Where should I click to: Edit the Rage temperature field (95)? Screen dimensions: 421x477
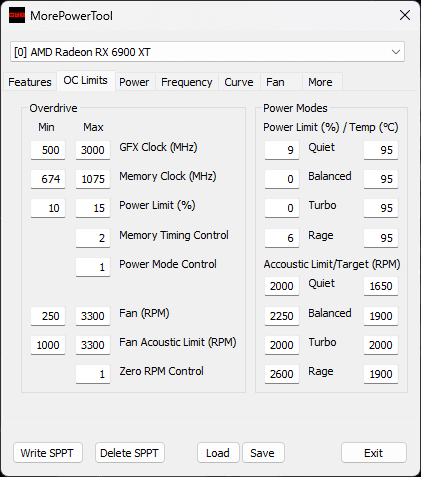coord(381,238)
